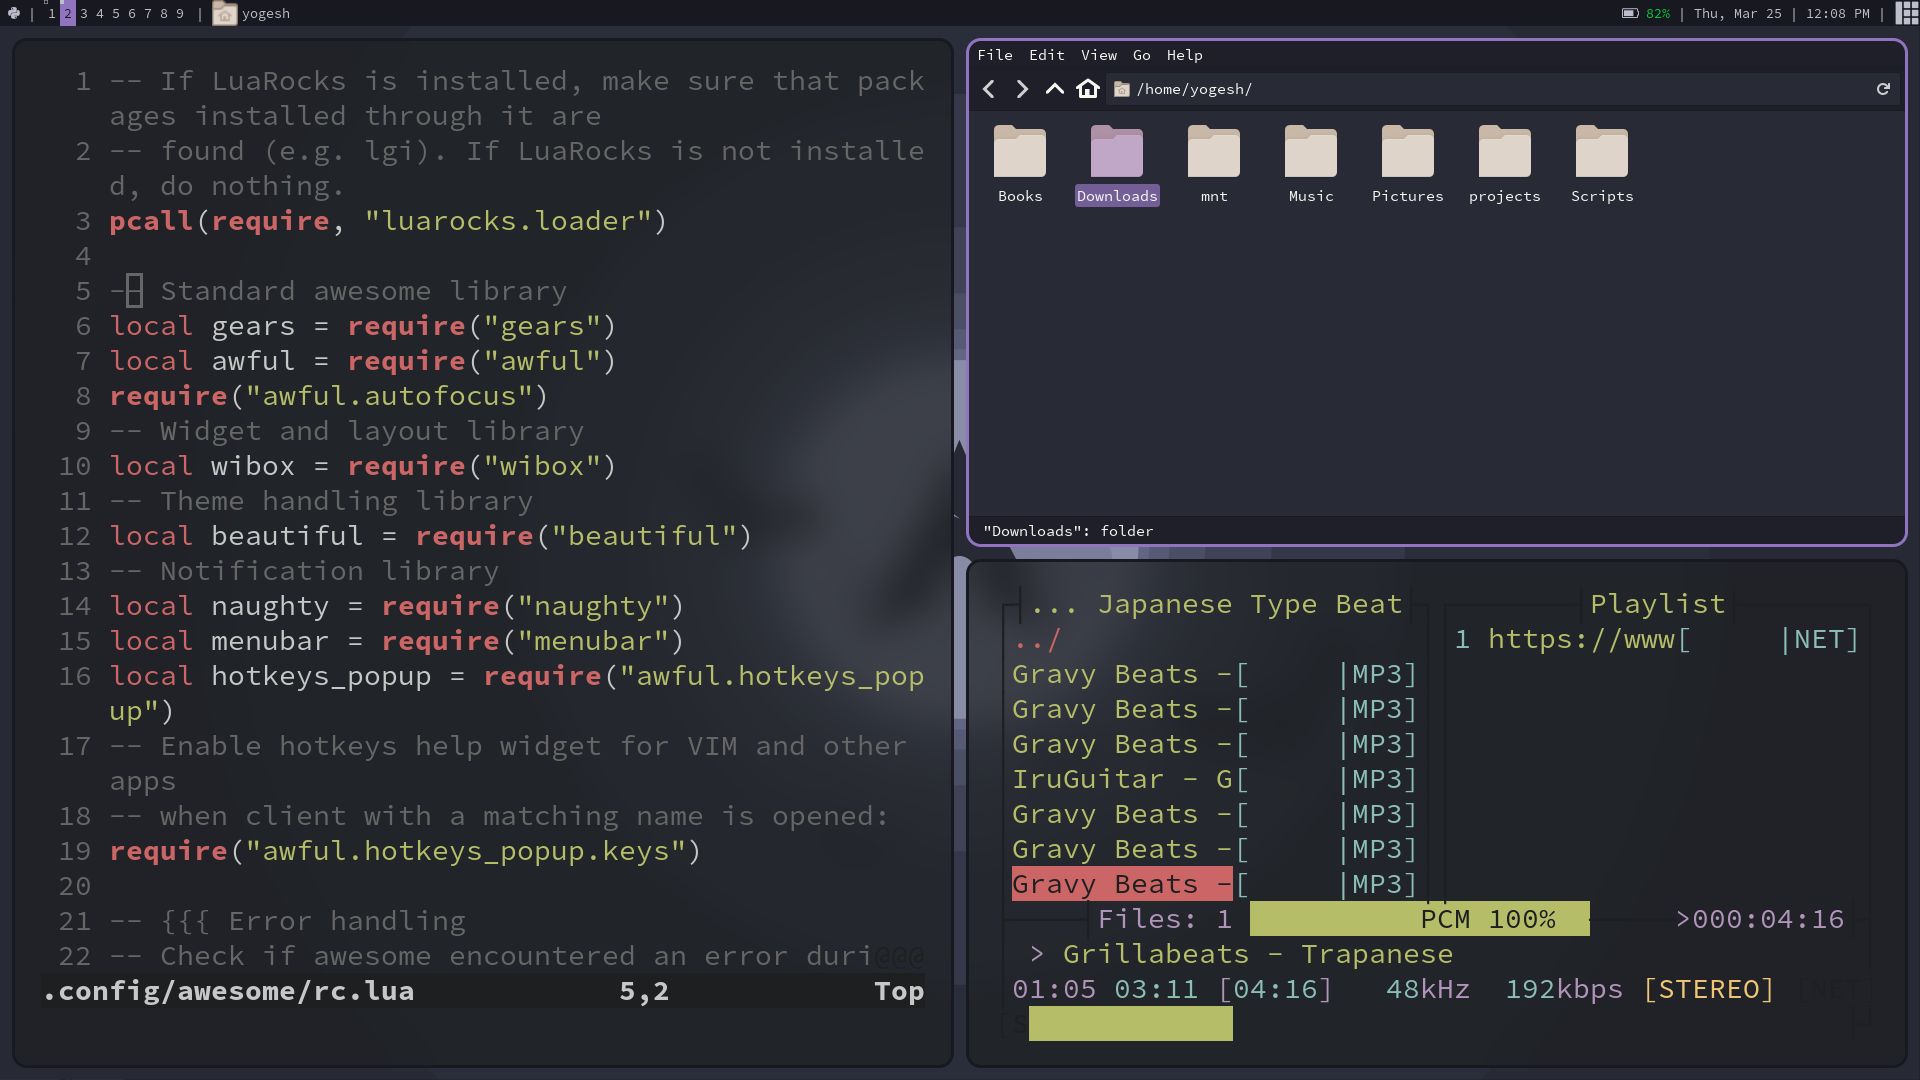This screenshot has width=1920, height=1080.
Task: Open the awesome launcher icon top-left
Action: (x=14, y=13)
